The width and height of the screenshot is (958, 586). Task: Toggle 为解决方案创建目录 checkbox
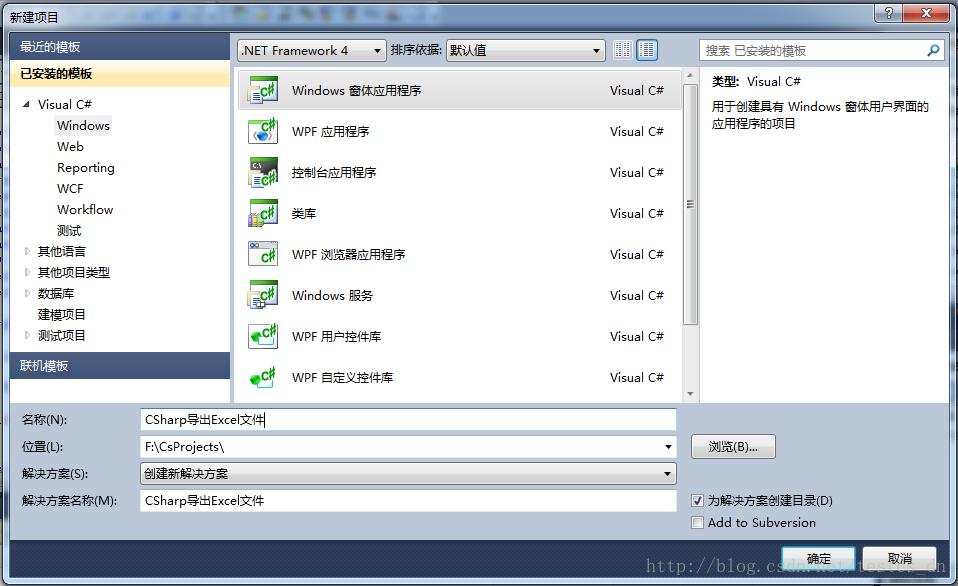click(x=697, y=501)
